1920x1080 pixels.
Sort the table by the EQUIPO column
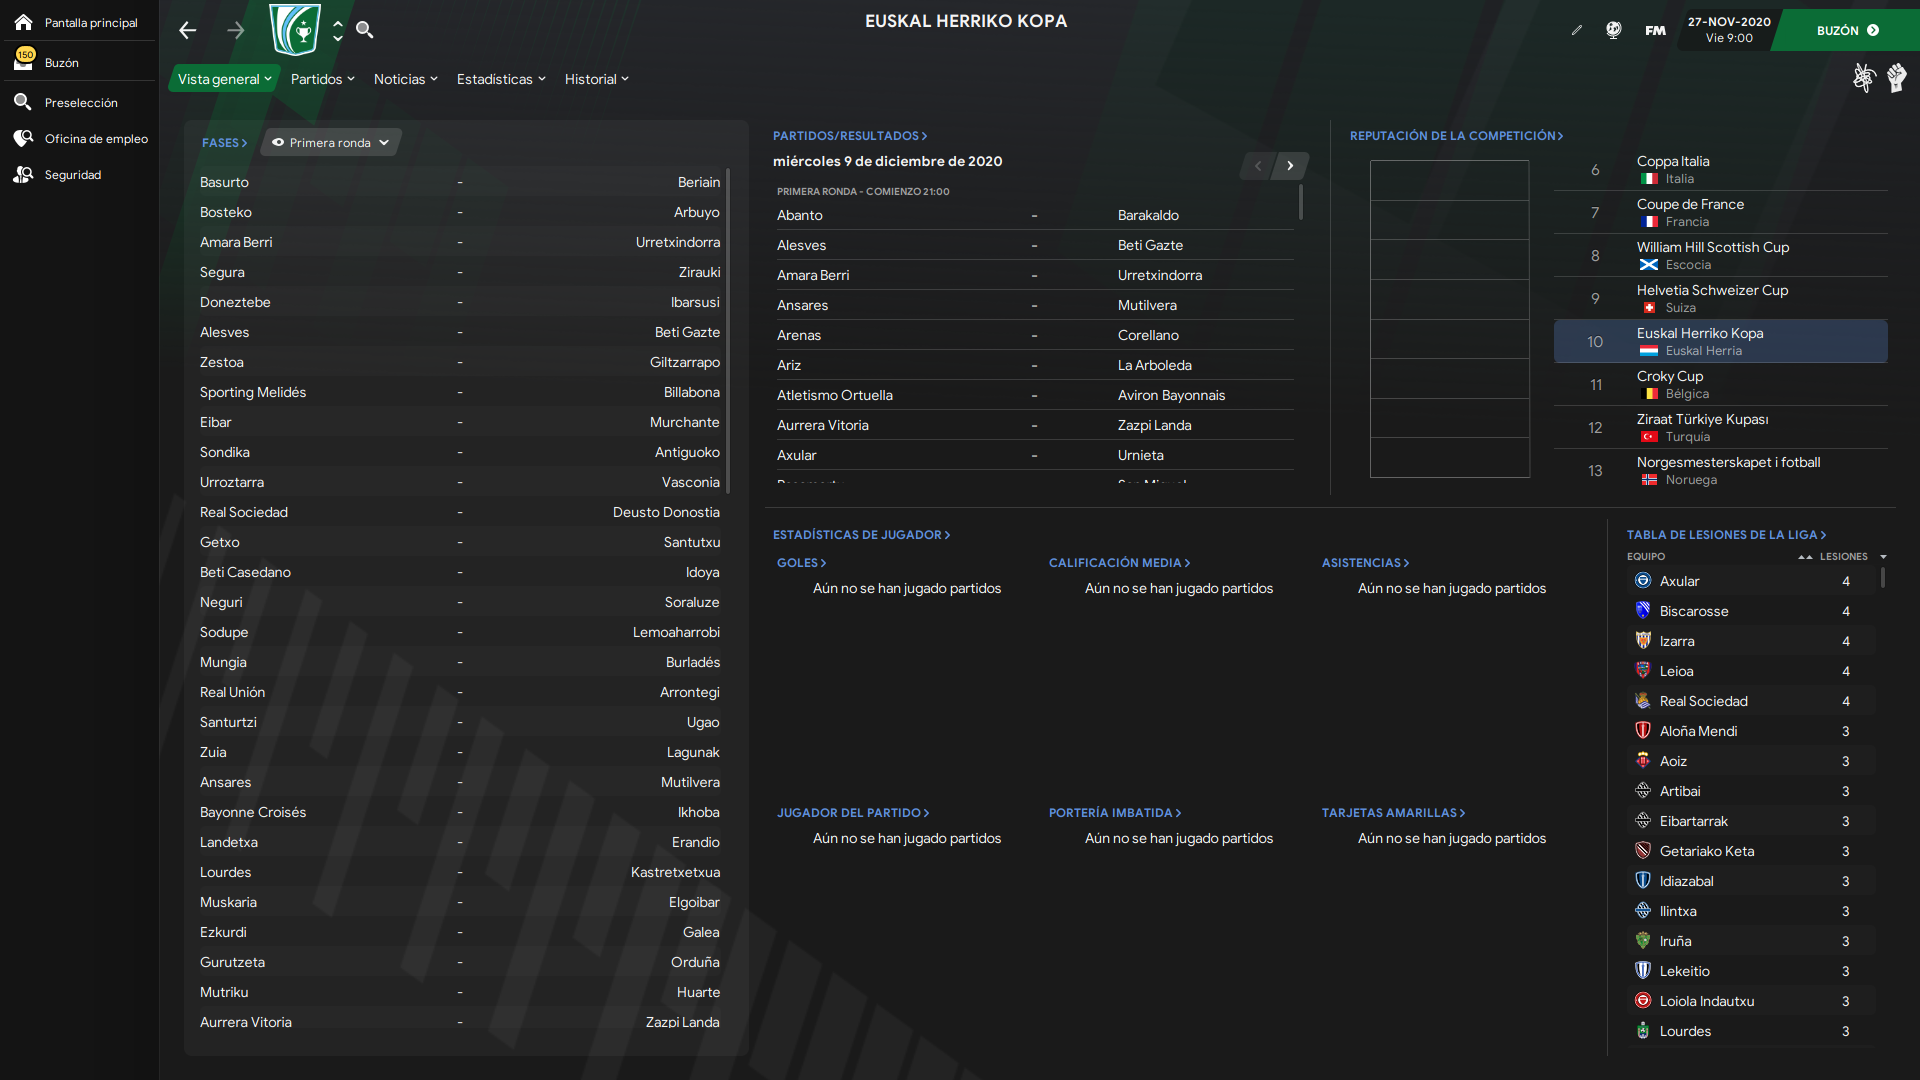(x=1646, y=557)
